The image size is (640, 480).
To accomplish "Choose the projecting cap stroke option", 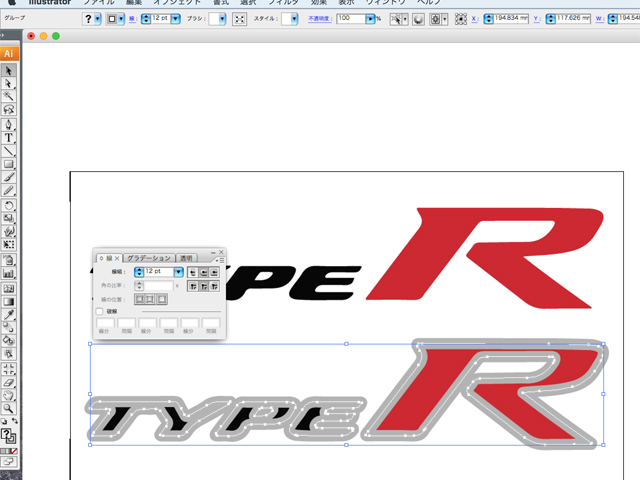I will point(214,273).
